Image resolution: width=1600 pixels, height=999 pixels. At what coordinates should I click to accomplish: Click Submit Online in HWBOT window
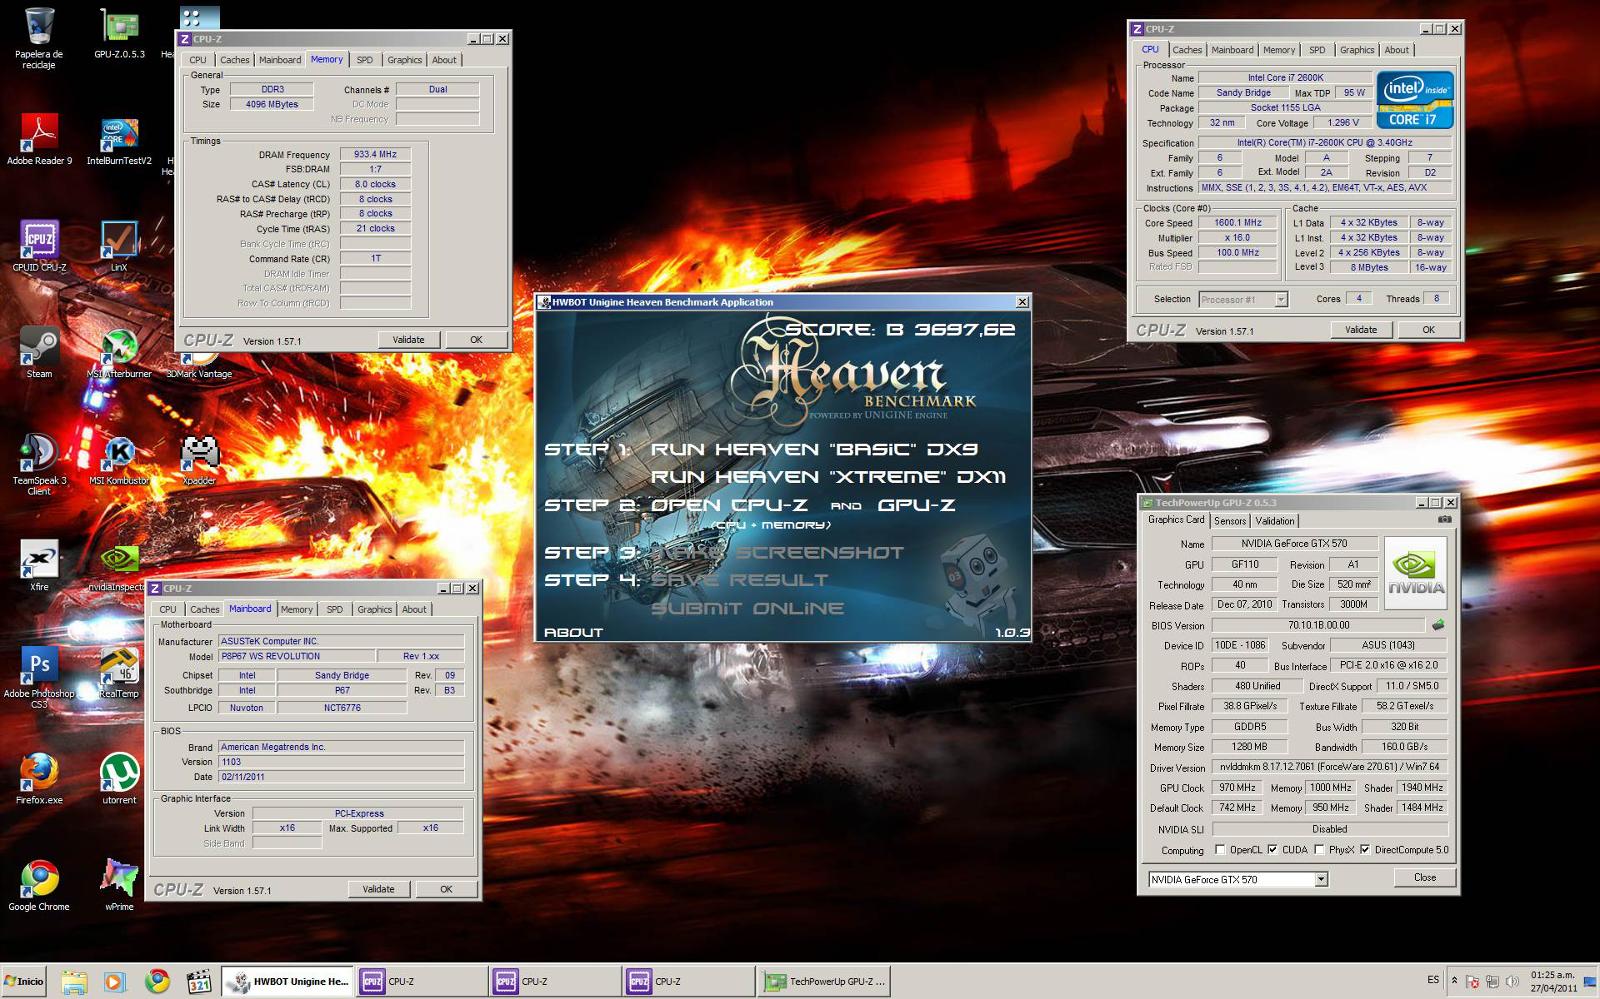[747, 608]
